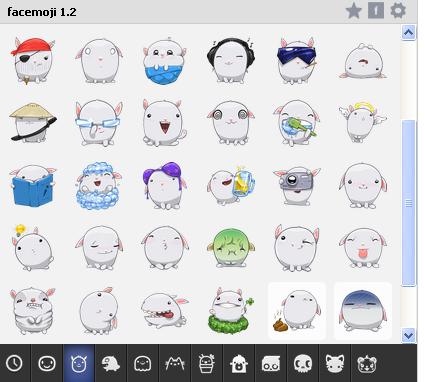Insert the wide open-mouth lying sticker
425x382 pixels.
point(164,311)
